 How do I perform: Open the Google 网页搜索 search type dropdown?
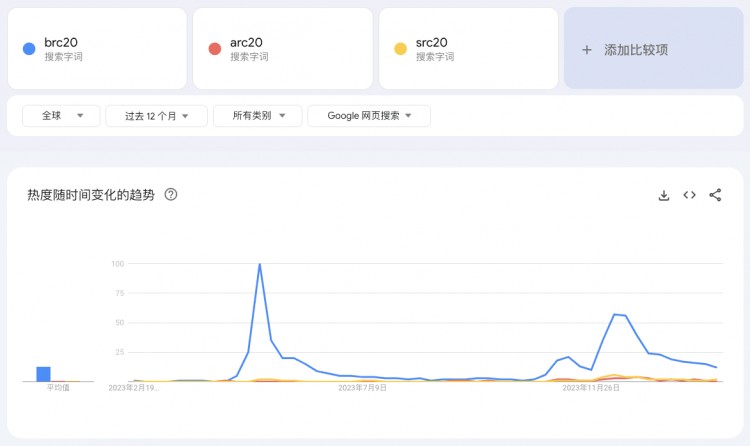pyautogui.click(x=369, y=116)
